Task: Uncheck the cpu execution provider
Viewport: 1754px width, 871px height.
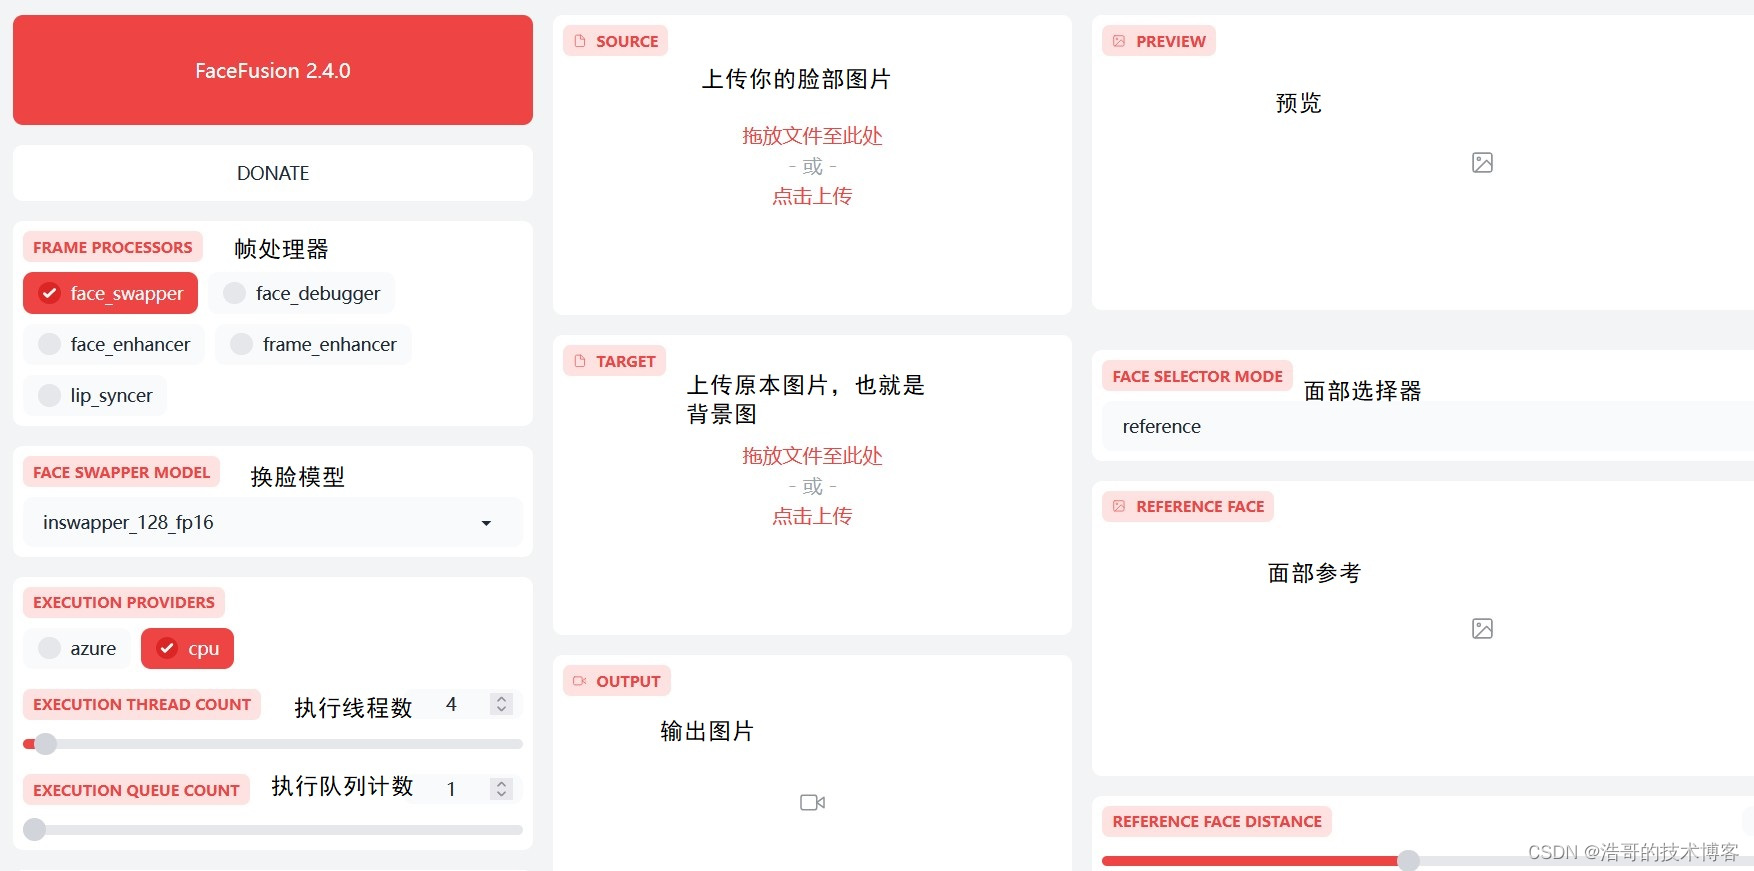Action: 187,648
